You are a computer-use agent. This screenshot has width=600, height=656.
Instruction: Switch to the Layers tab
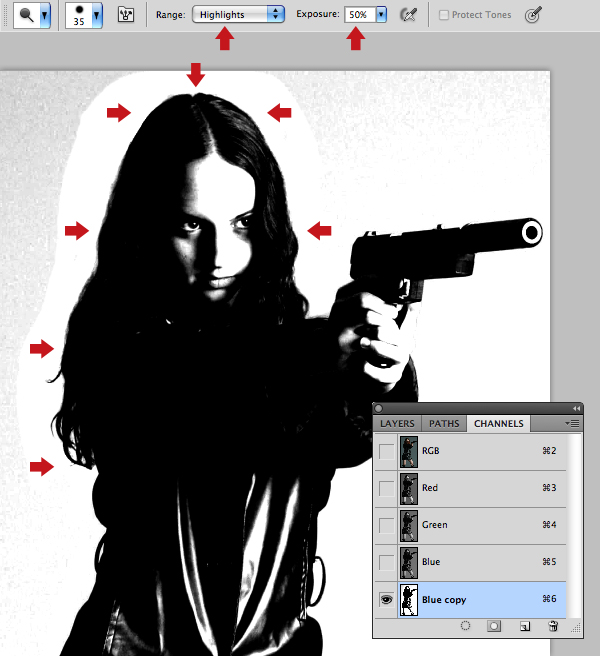click(397, 424)
